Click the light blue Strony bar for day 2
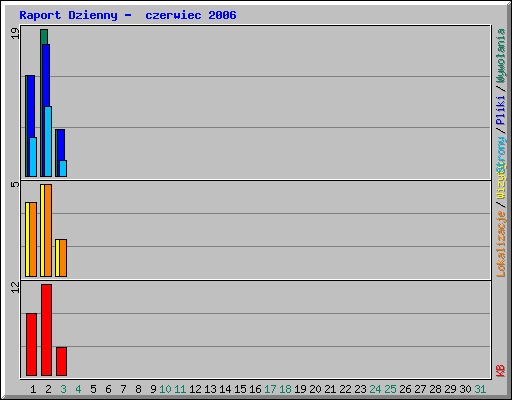 click(x=48, y=141)
